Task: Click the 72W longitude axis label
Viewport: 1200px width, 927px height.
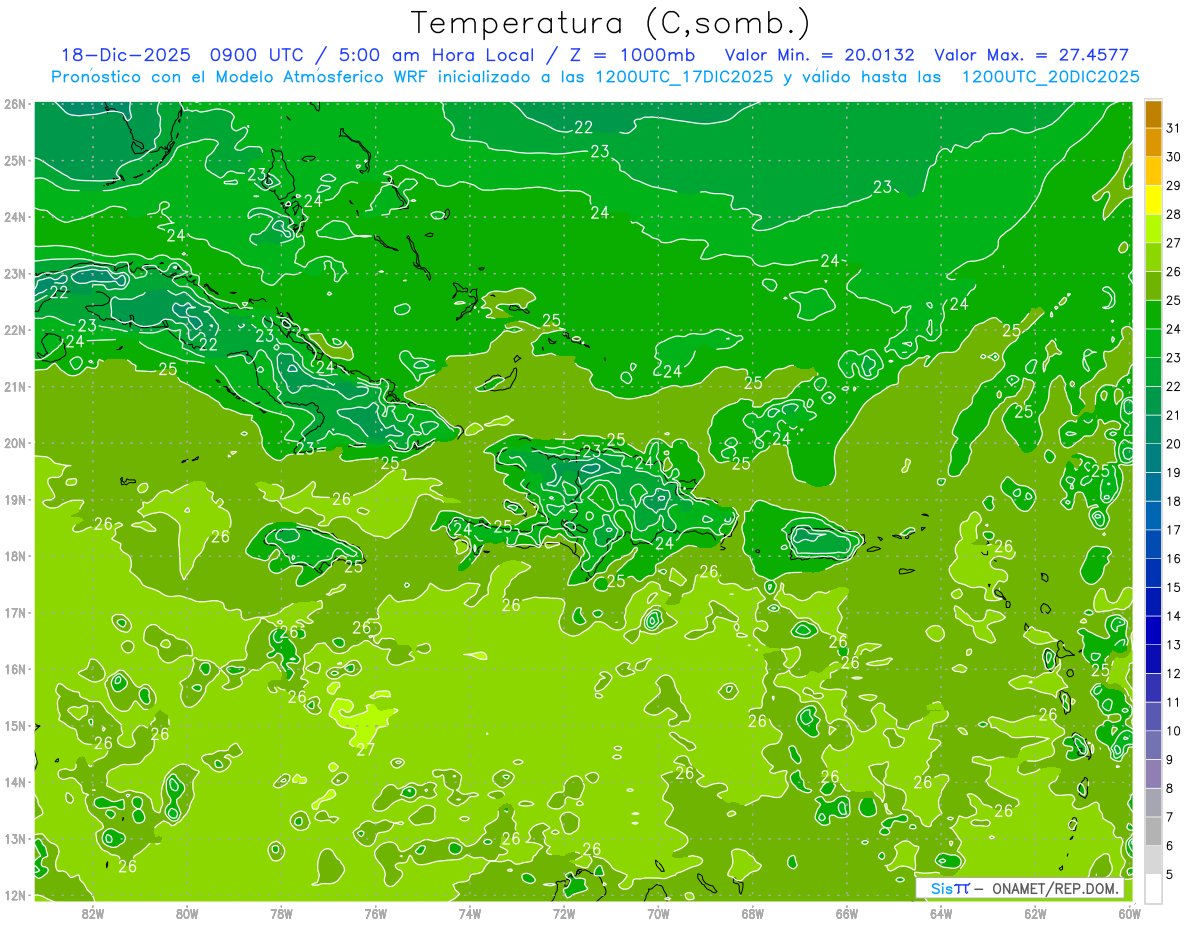Action: (564, 913)
